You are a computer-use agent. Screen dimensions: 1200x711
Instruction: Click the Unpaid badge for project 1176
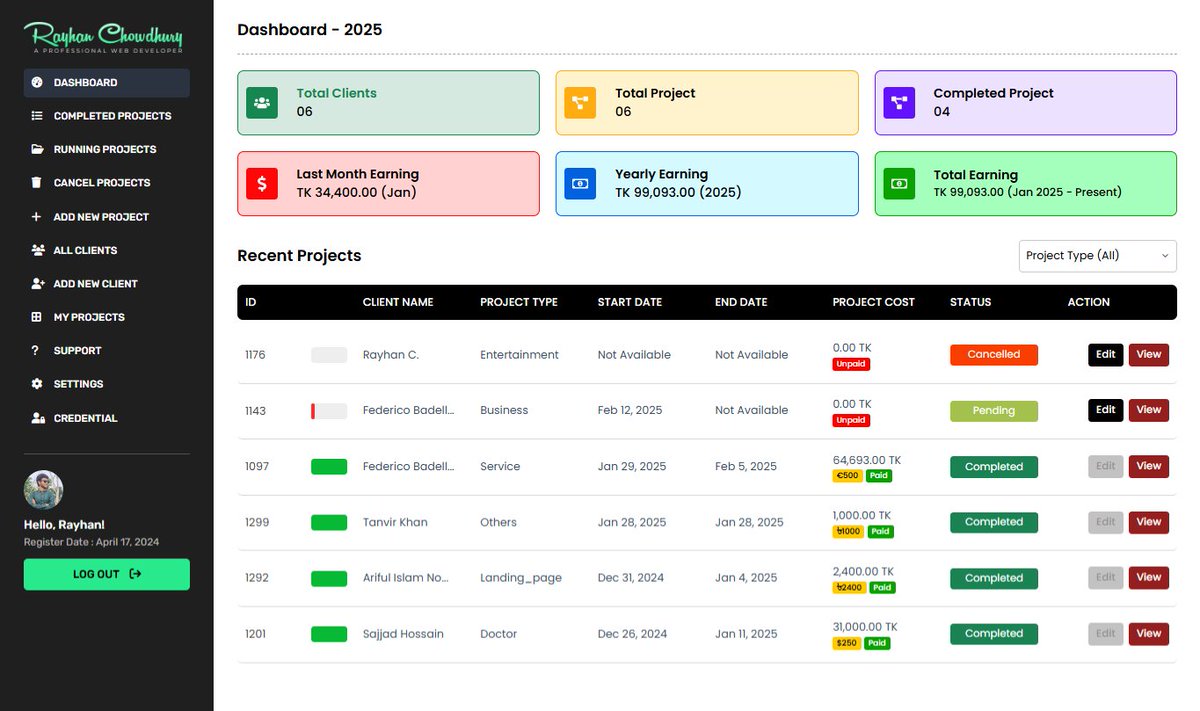click(851, 365)
